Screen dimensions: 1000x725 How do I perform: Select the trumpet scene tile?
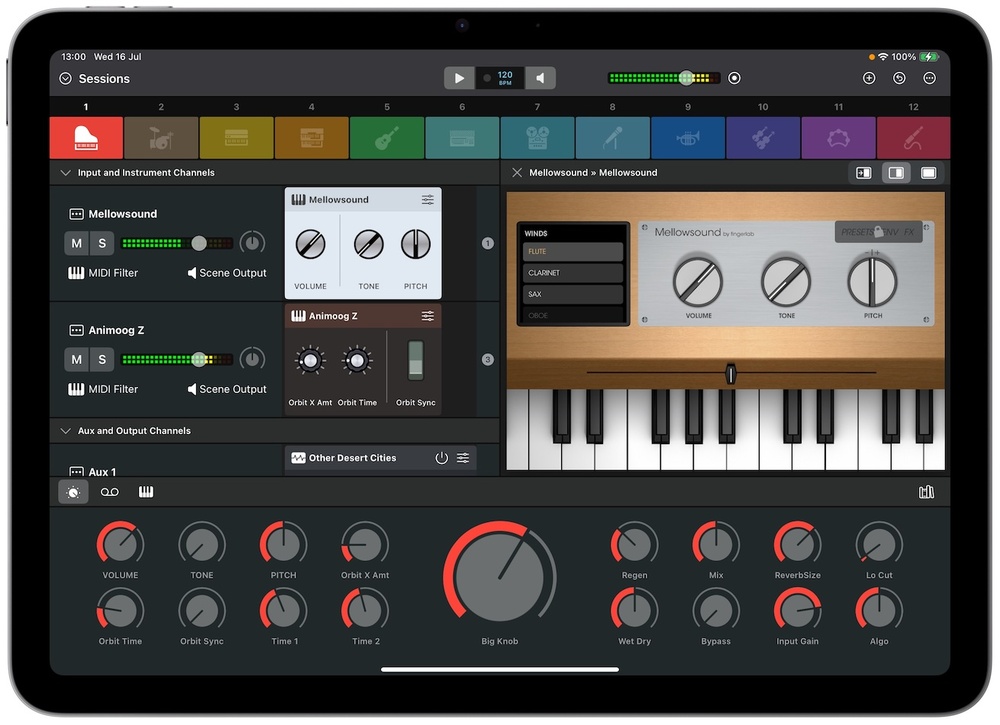tap(688, 138)
